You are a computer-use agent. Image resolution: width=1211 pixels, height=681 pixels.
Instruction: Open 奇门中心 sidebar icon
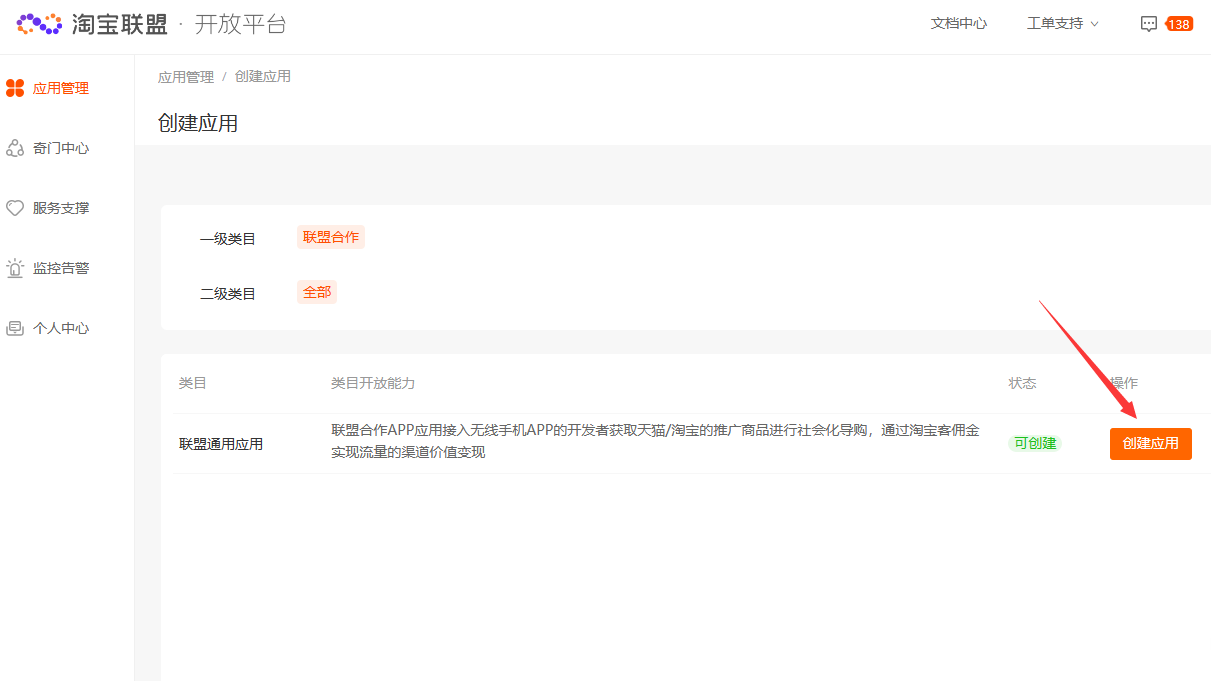click(15, 148)
